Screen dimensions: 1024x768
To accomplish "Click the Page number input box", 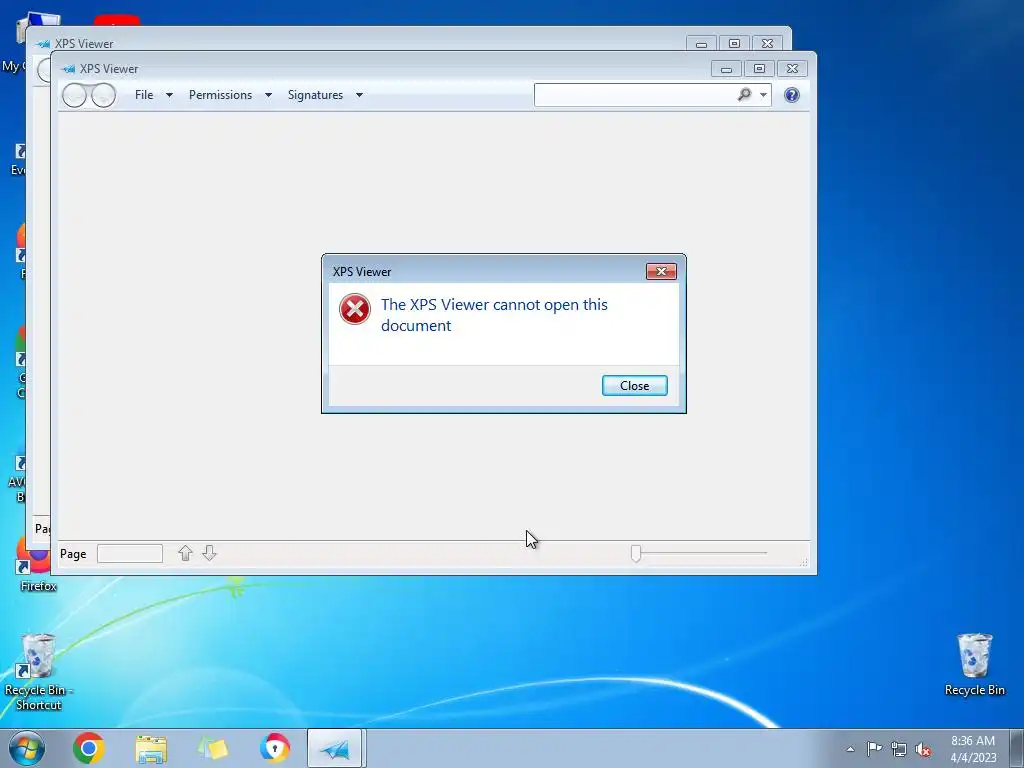I will pos(129,553).
